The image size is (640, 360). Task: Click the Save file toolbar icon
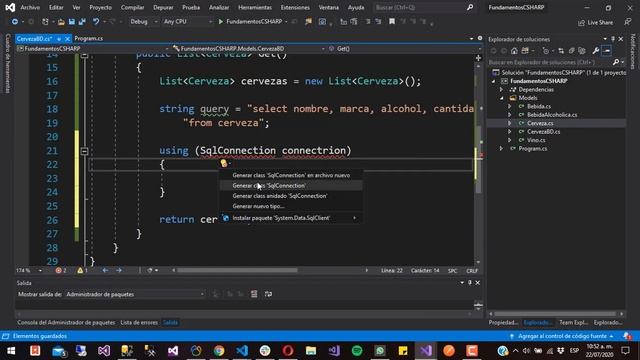[72, 22]
